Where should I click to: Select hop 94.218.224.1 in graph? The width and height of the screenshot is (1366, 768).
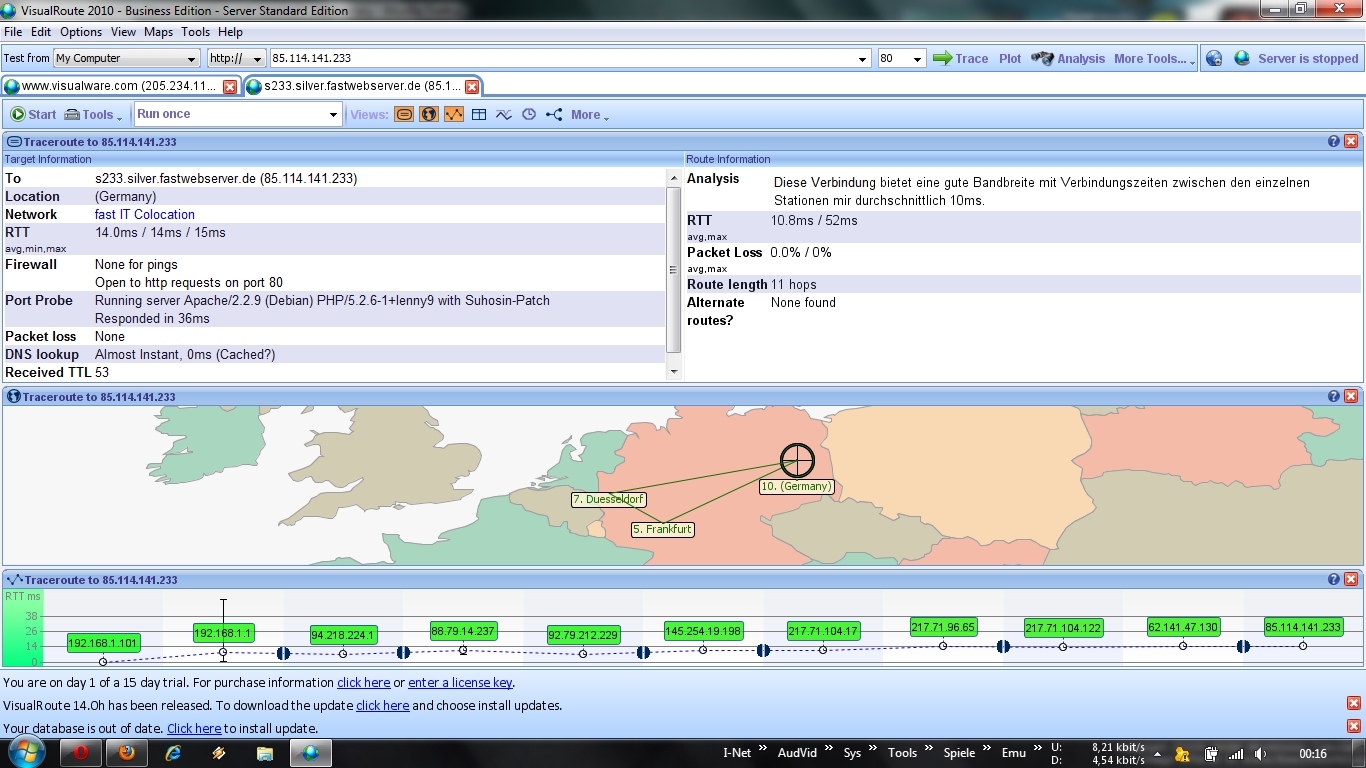click(343, 635)
